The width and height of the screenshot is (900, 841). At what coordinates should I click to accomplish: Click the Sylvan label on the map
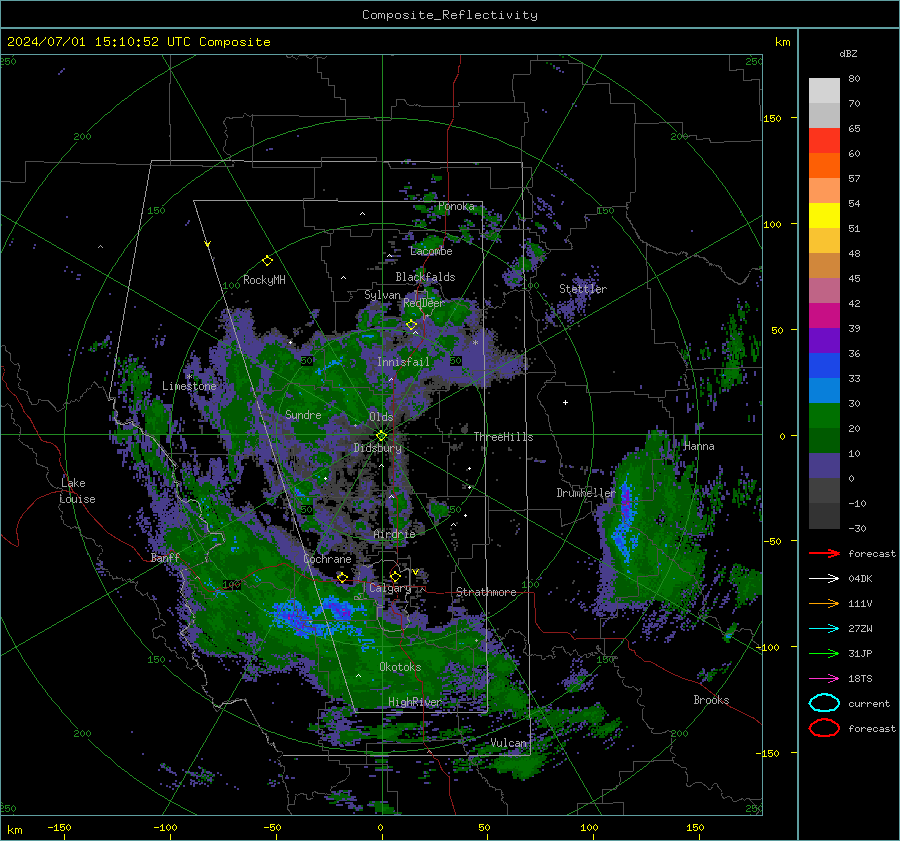[x=382, y=295]
